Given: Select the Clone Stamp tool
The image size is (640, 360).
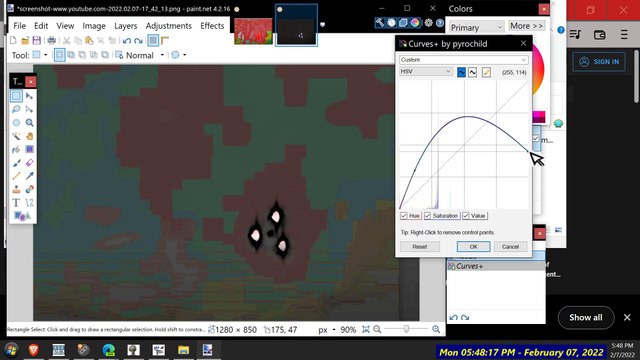Looking at the screenshot, I should click(16, 189).
